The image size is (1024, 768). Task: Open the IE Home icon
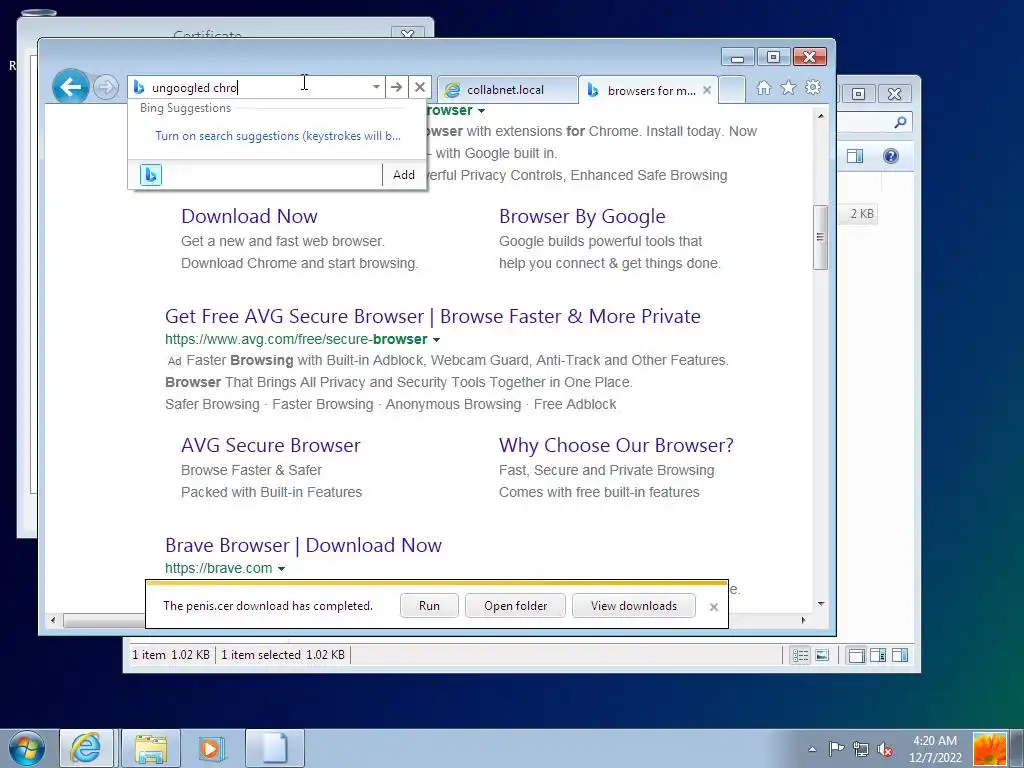(763, 88)
